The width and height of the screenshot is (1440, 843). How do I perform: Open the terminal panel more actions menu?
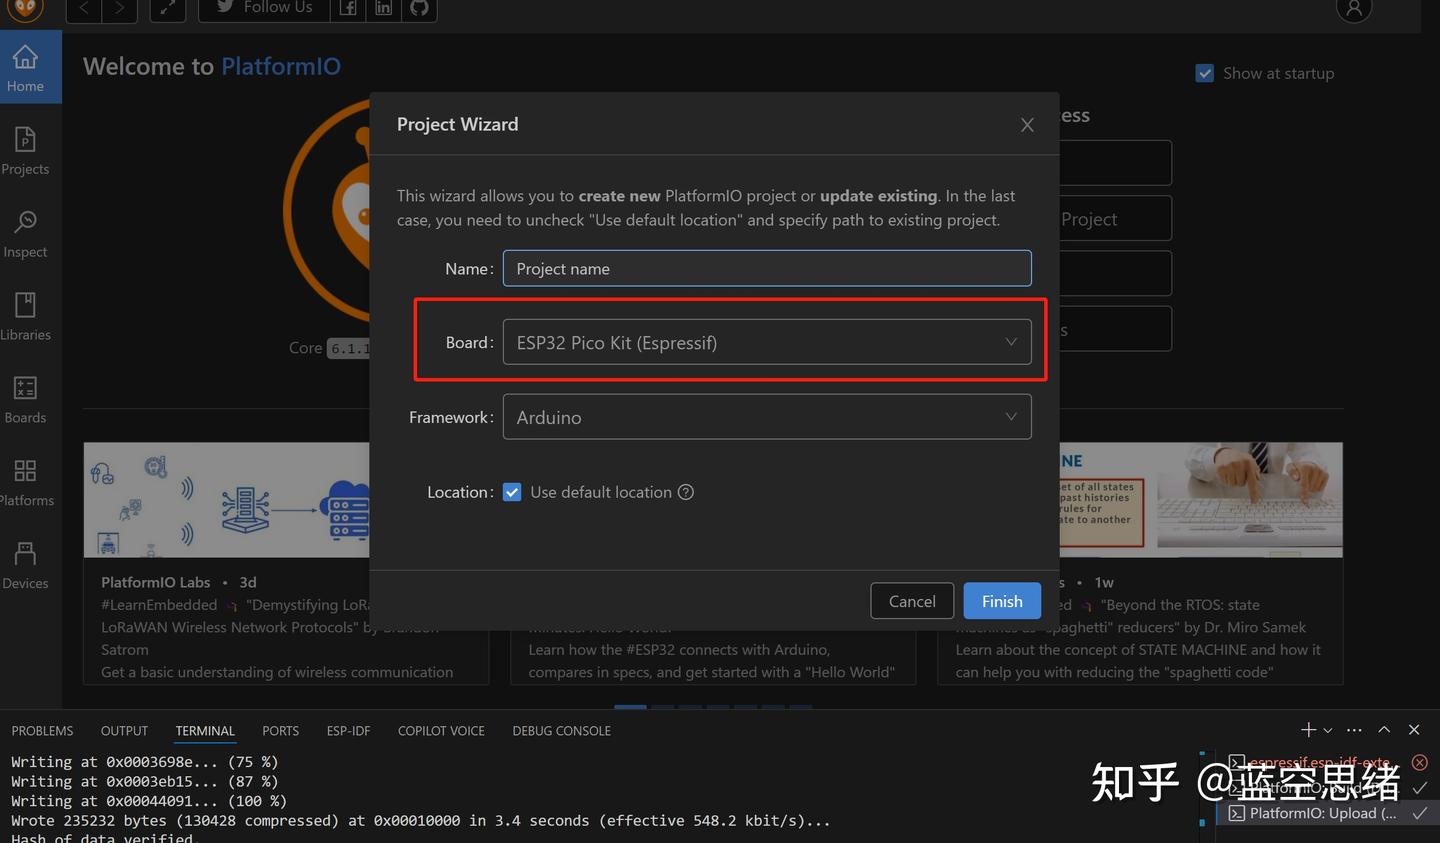[1354, 730]
